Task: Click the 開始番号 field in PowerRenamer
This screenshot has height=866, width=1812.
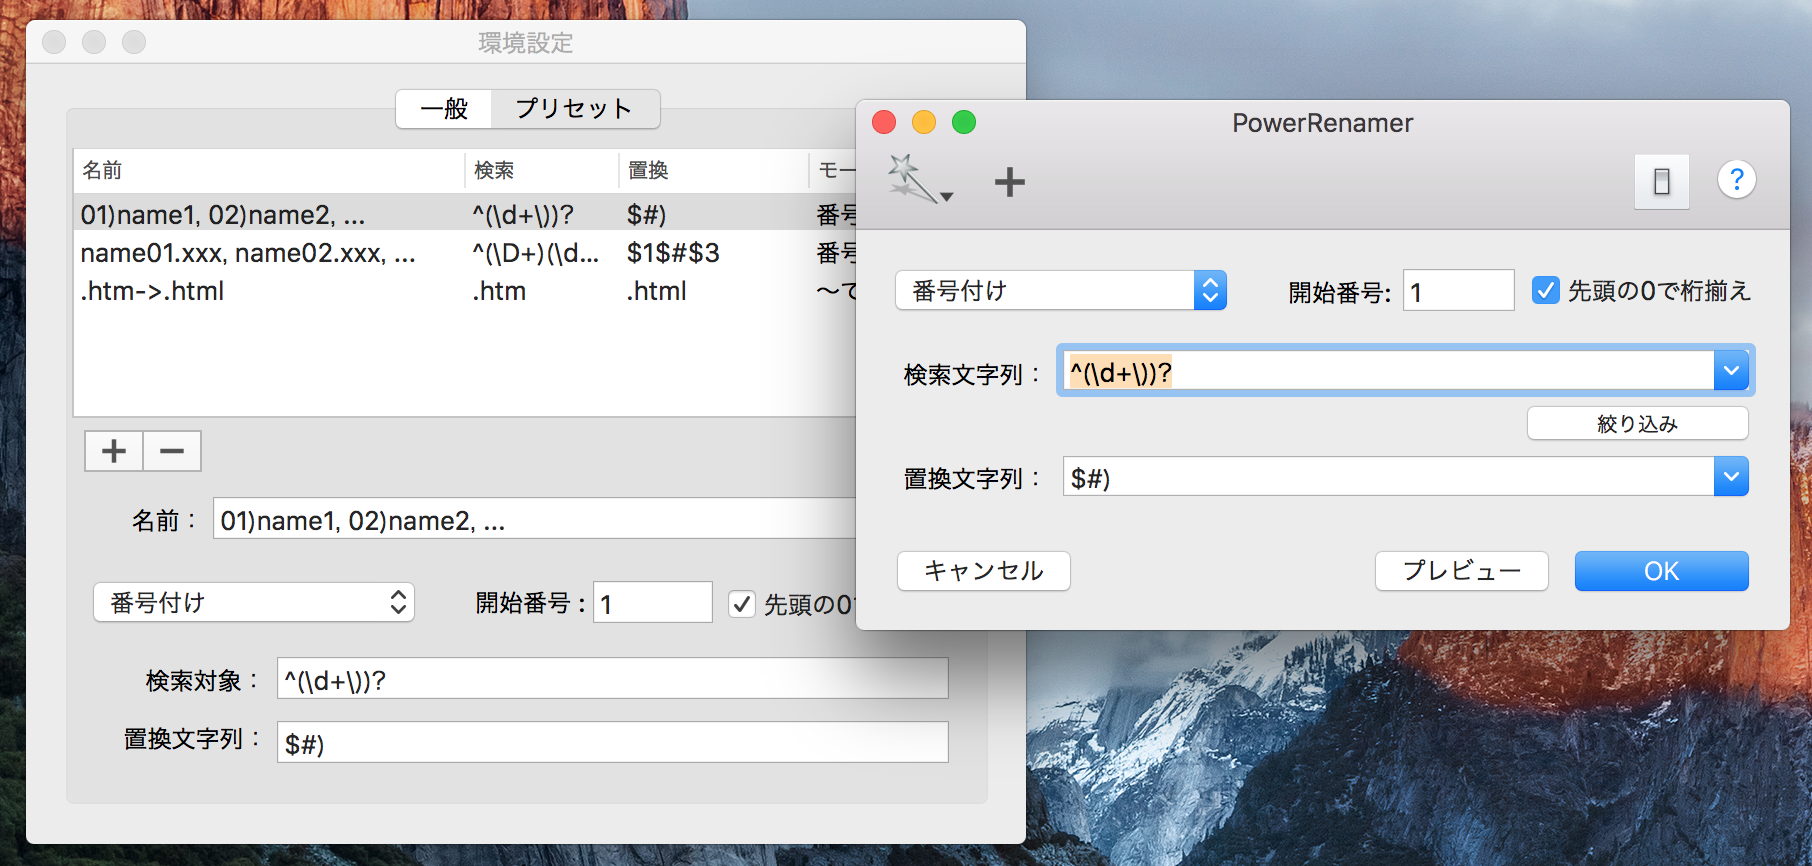Action: point(1457,291)
